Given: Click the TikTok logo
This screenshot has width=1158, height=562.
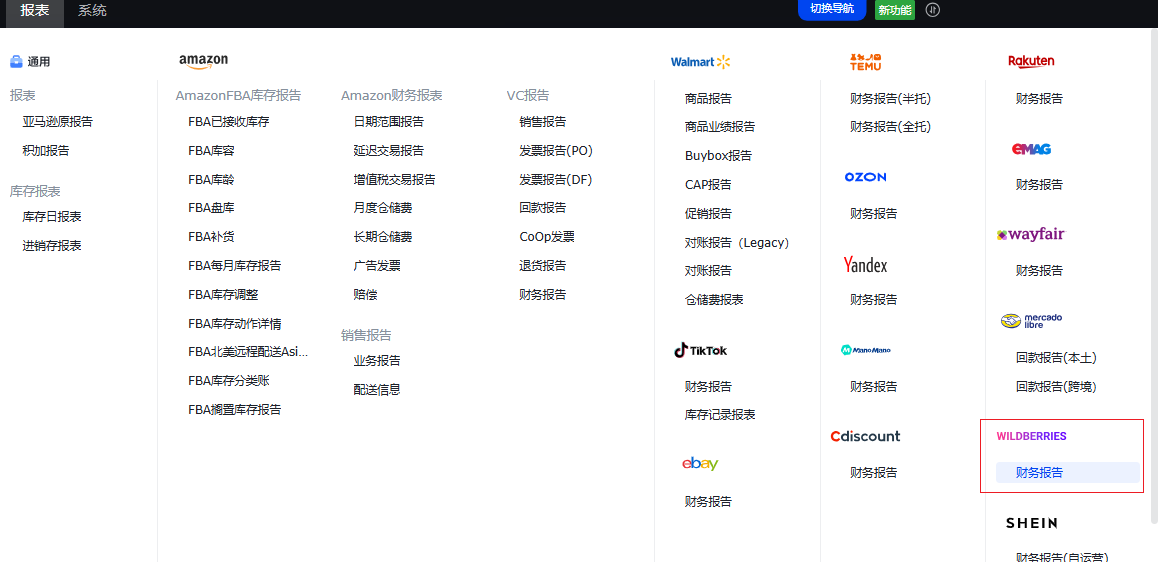Looking at the screenshot, I should [x=700, y=350].
